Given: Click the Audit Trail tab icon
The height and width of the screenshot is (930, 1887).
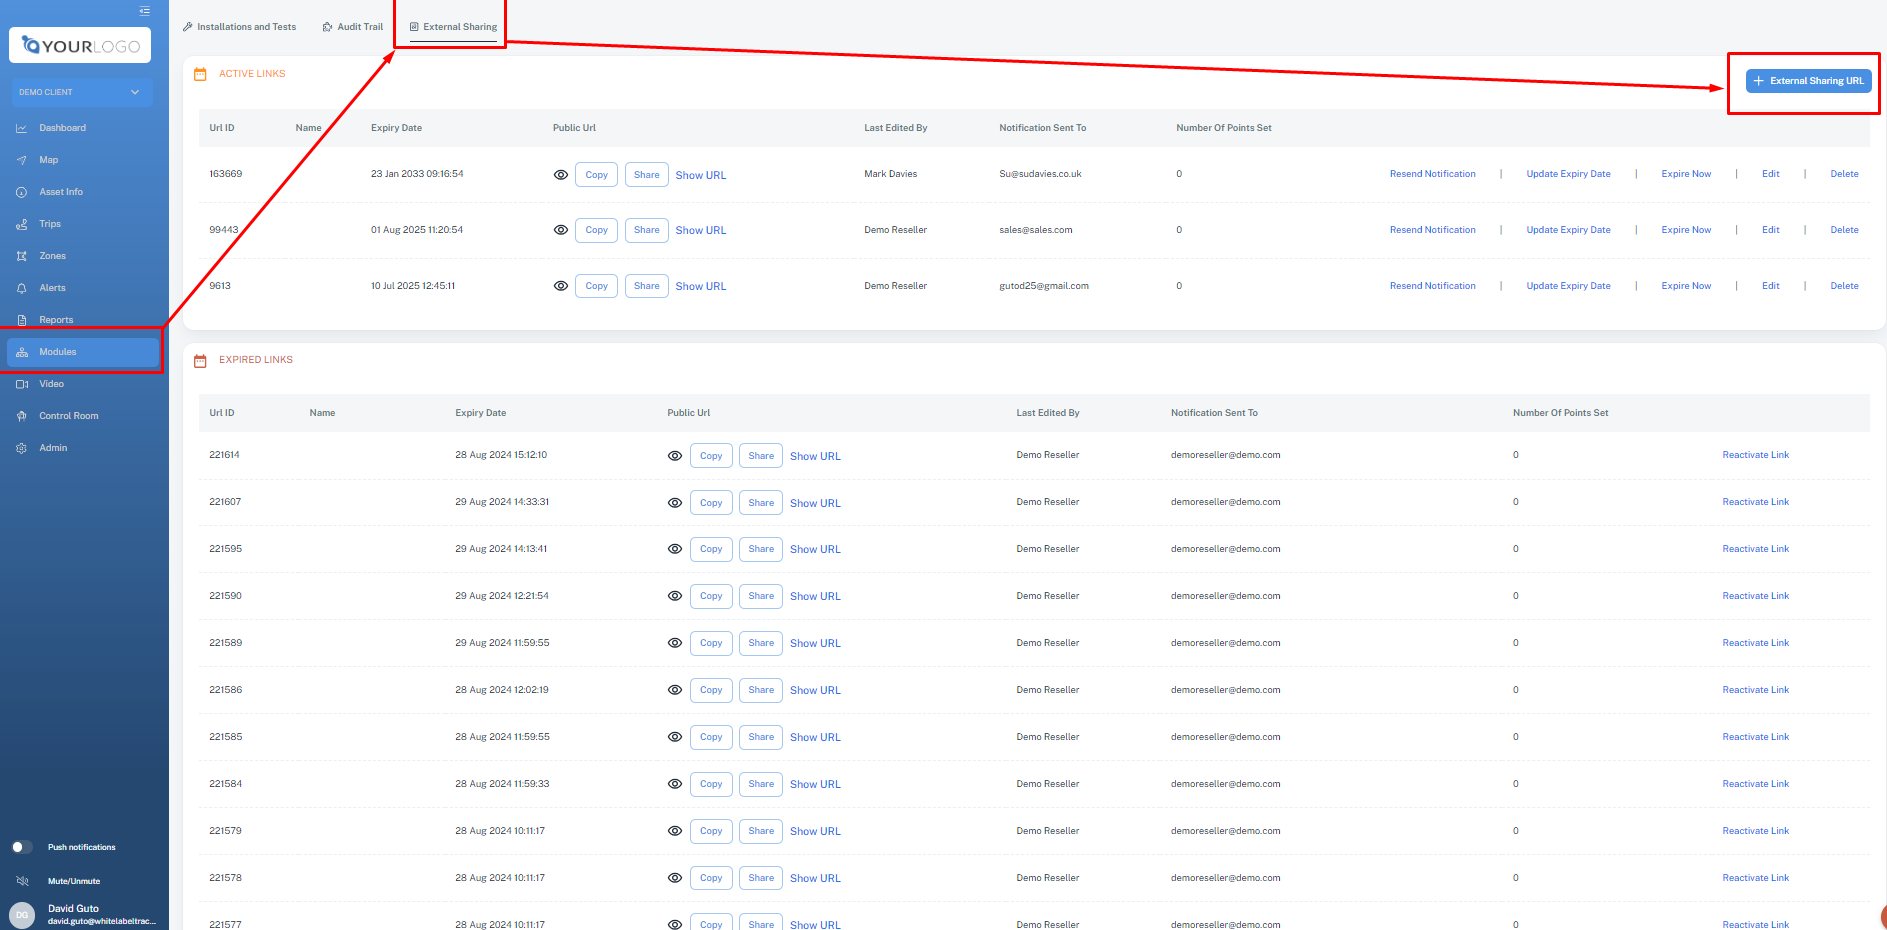Looking at the screenshot, I should (327, 27).
